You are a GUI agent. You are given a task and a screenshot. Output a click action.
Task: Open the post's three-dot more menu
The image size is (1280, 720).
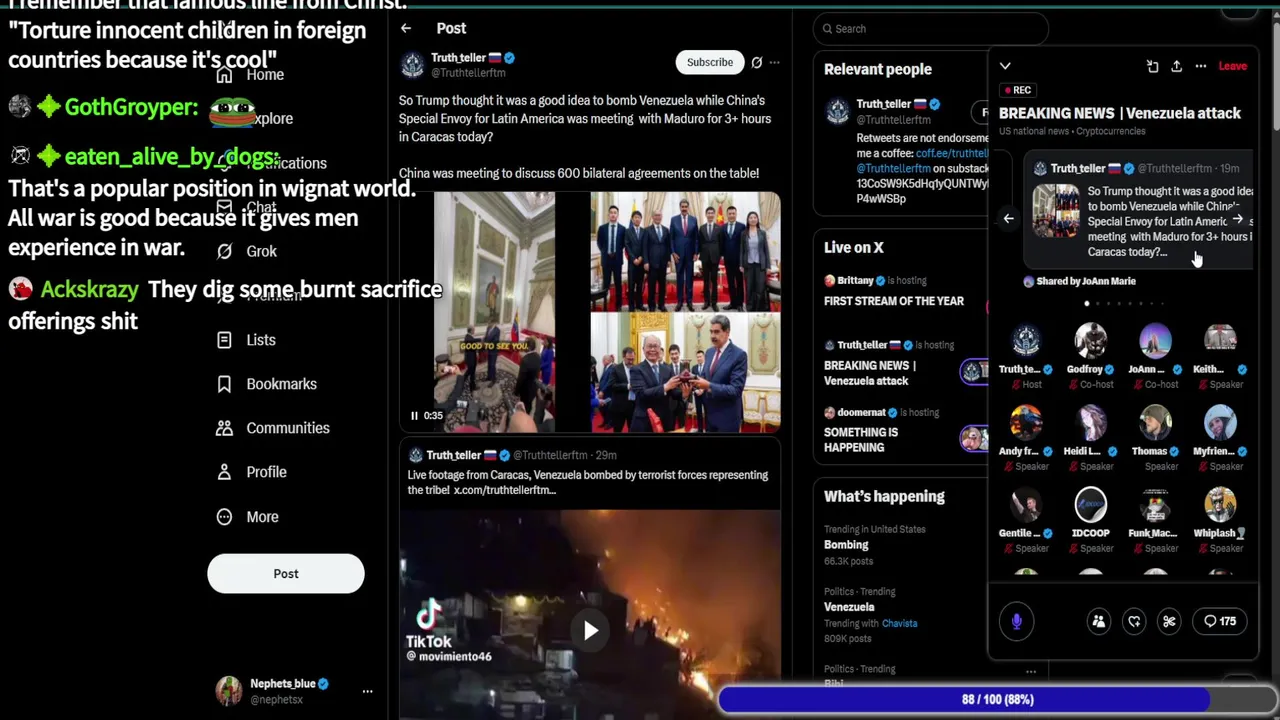pyautogui.click(x=774, y=62)
